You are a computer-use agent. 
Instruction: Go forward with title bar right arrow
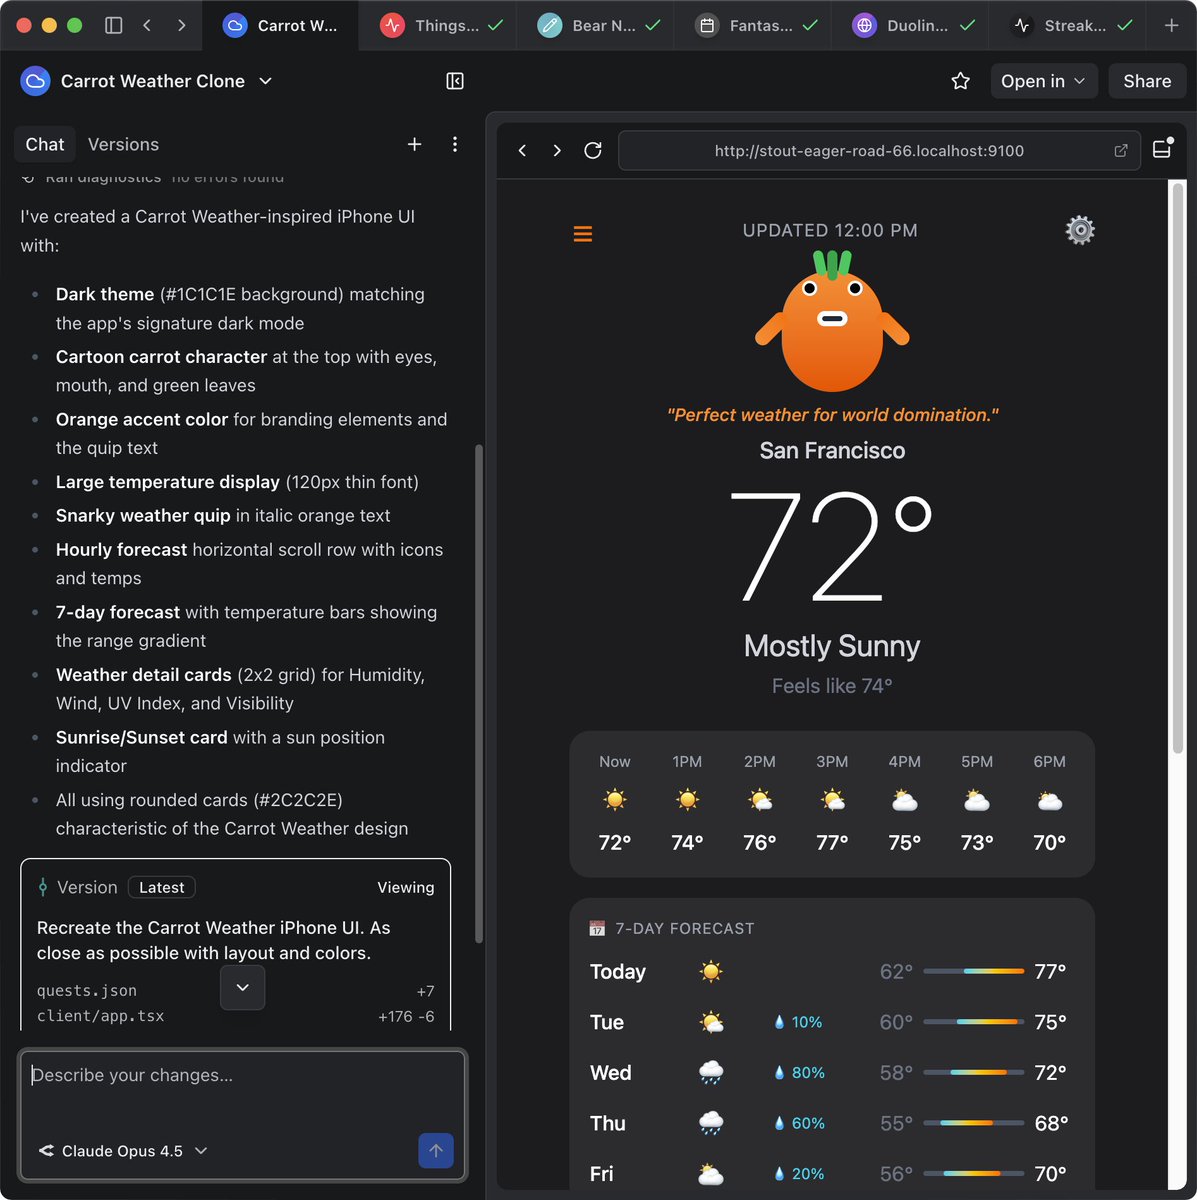(181, 25)
